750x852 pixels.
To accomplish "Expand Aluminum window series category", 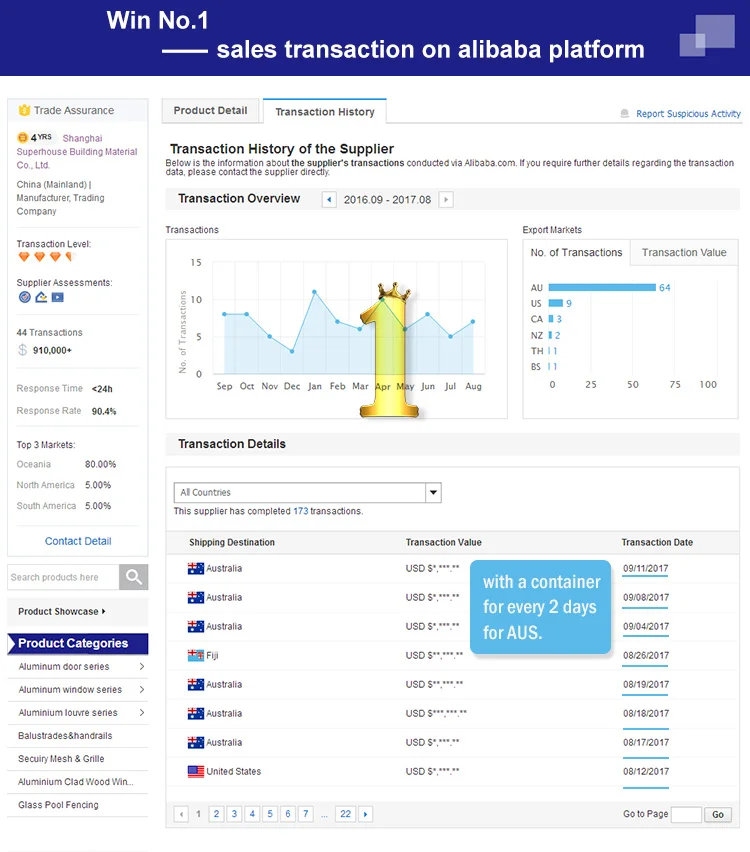I will pyautogui.click(x=142, y=690).
